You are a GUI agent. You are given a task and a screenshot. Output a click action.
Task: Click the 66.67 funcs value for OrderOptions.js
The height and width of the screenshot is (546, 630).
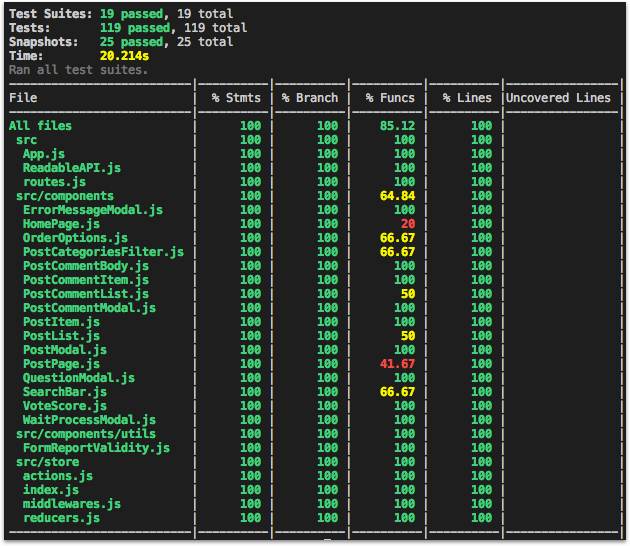click(397, 238)
